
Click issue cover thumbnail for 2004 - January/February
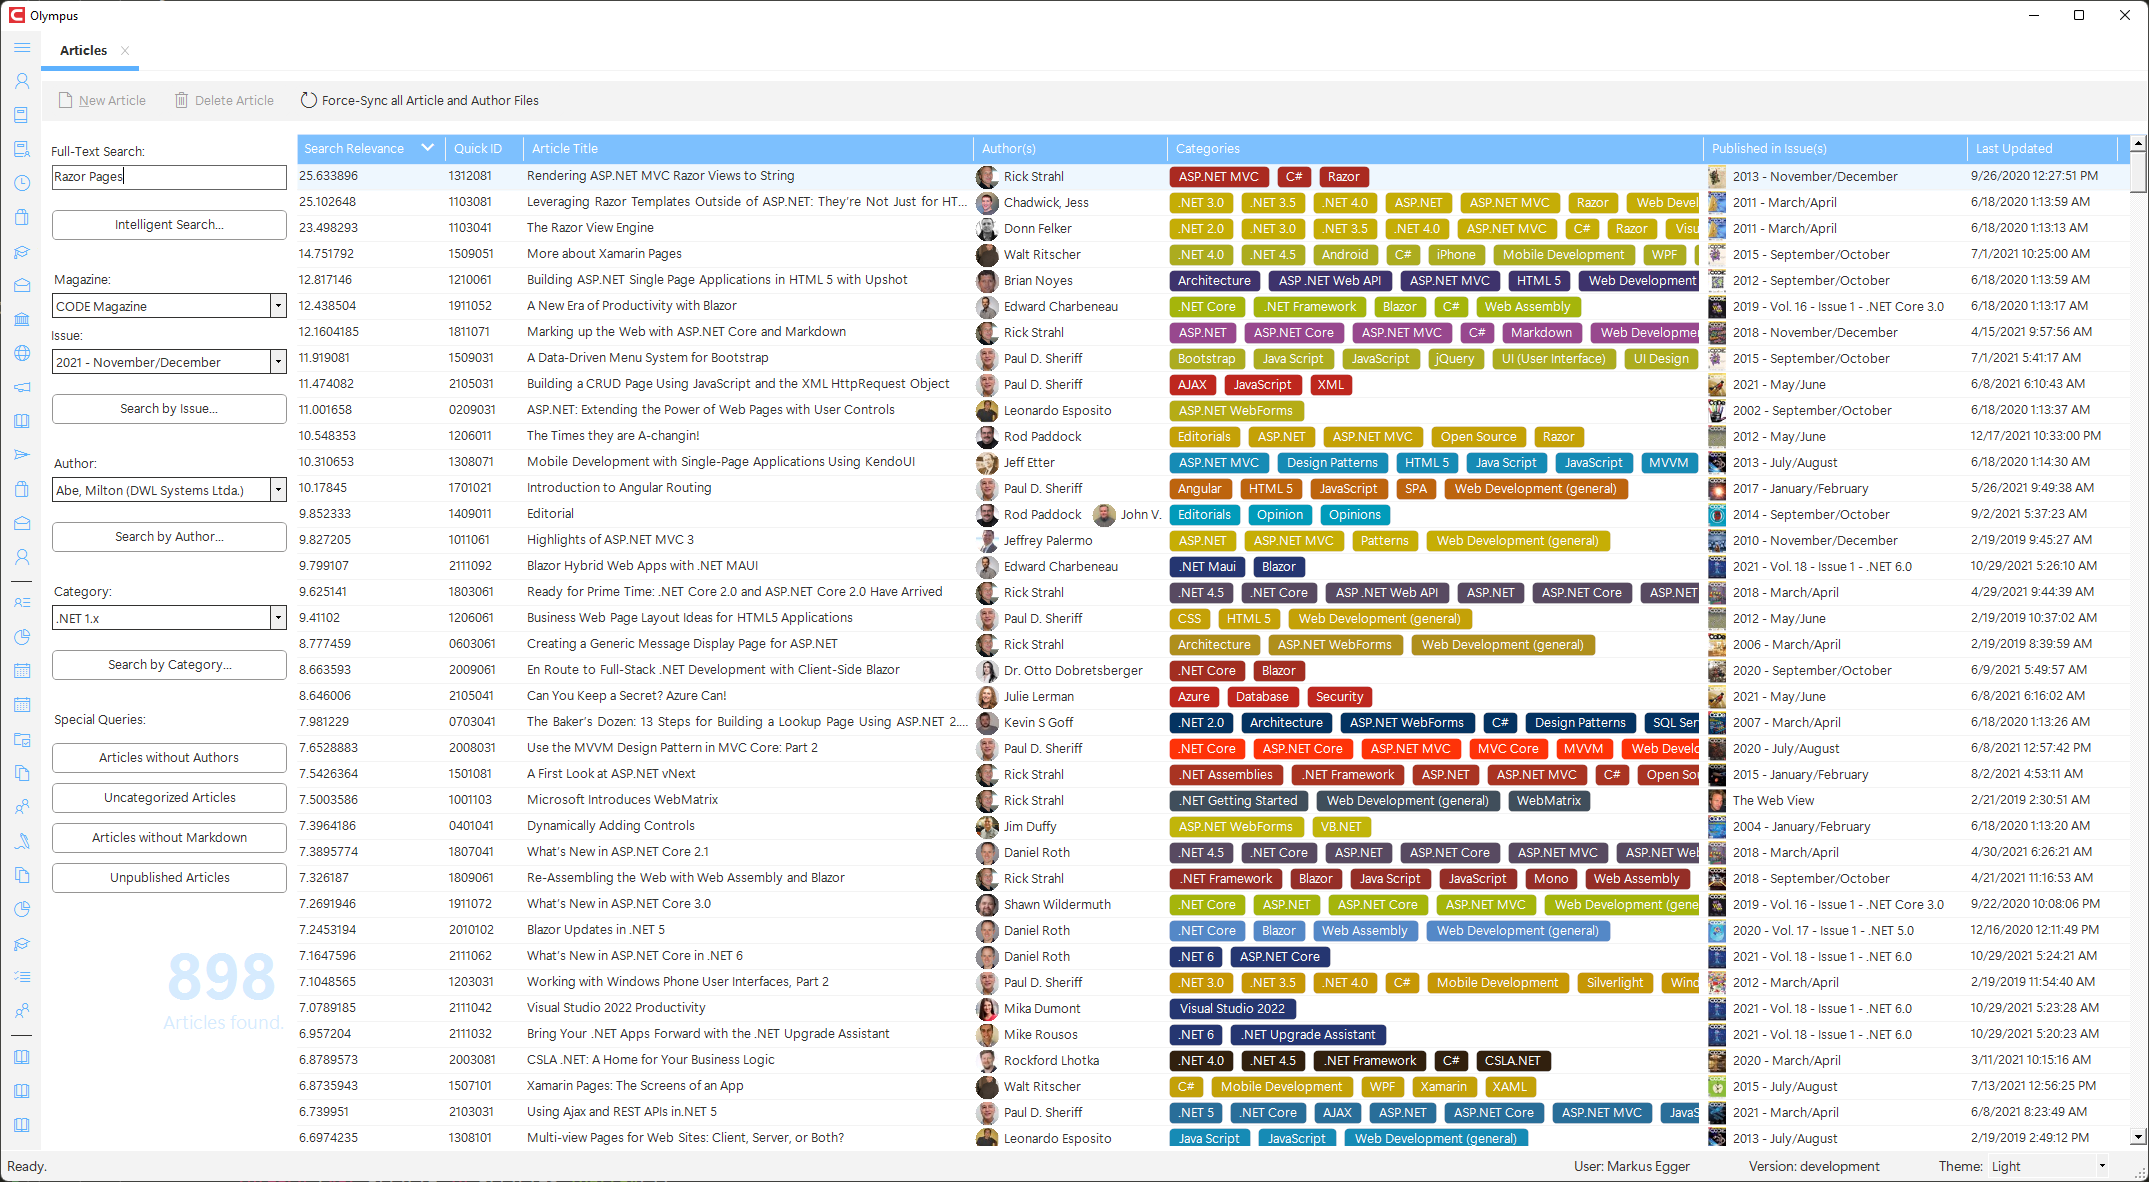click(x=1717, y=827)
